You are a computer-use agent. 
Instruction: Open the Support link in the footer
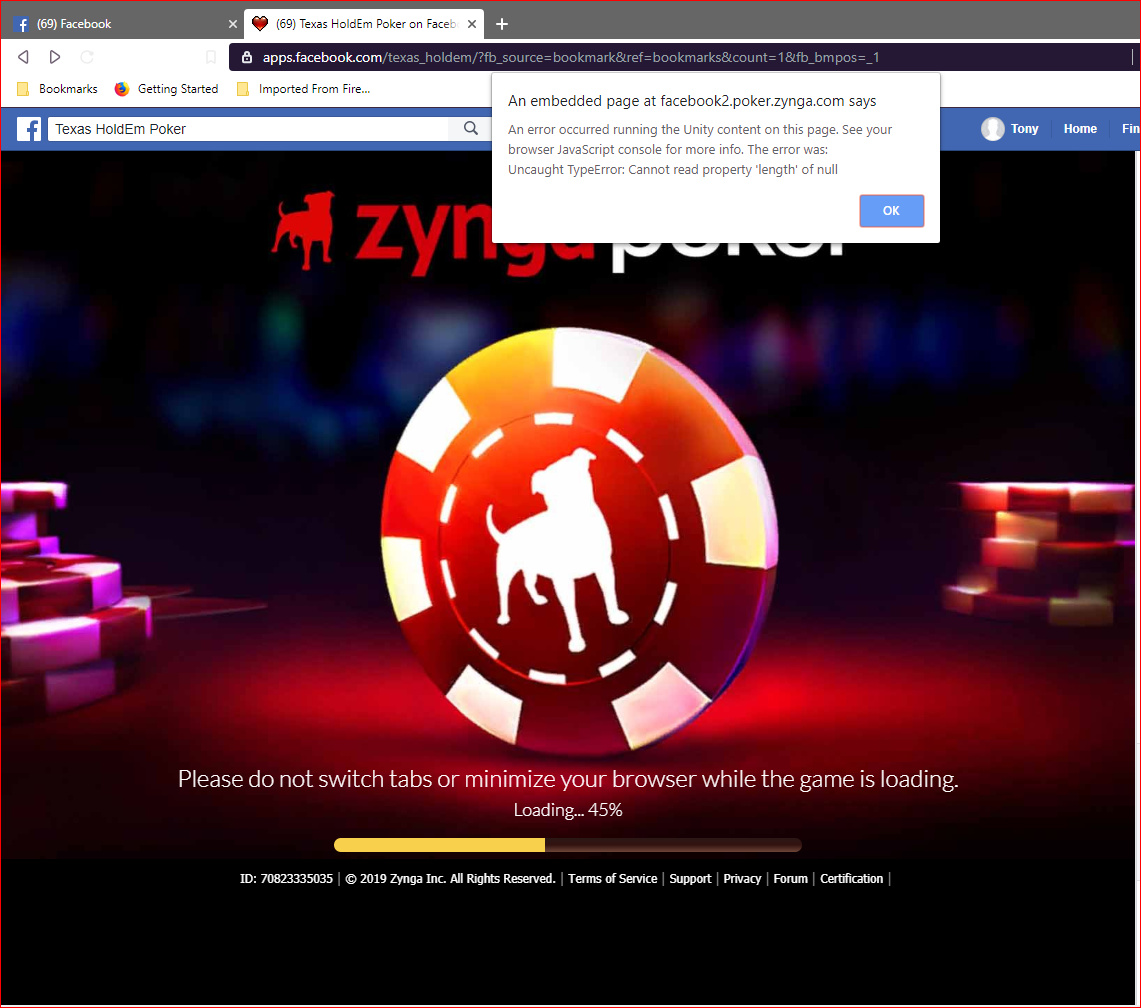(x=690, y=879)
